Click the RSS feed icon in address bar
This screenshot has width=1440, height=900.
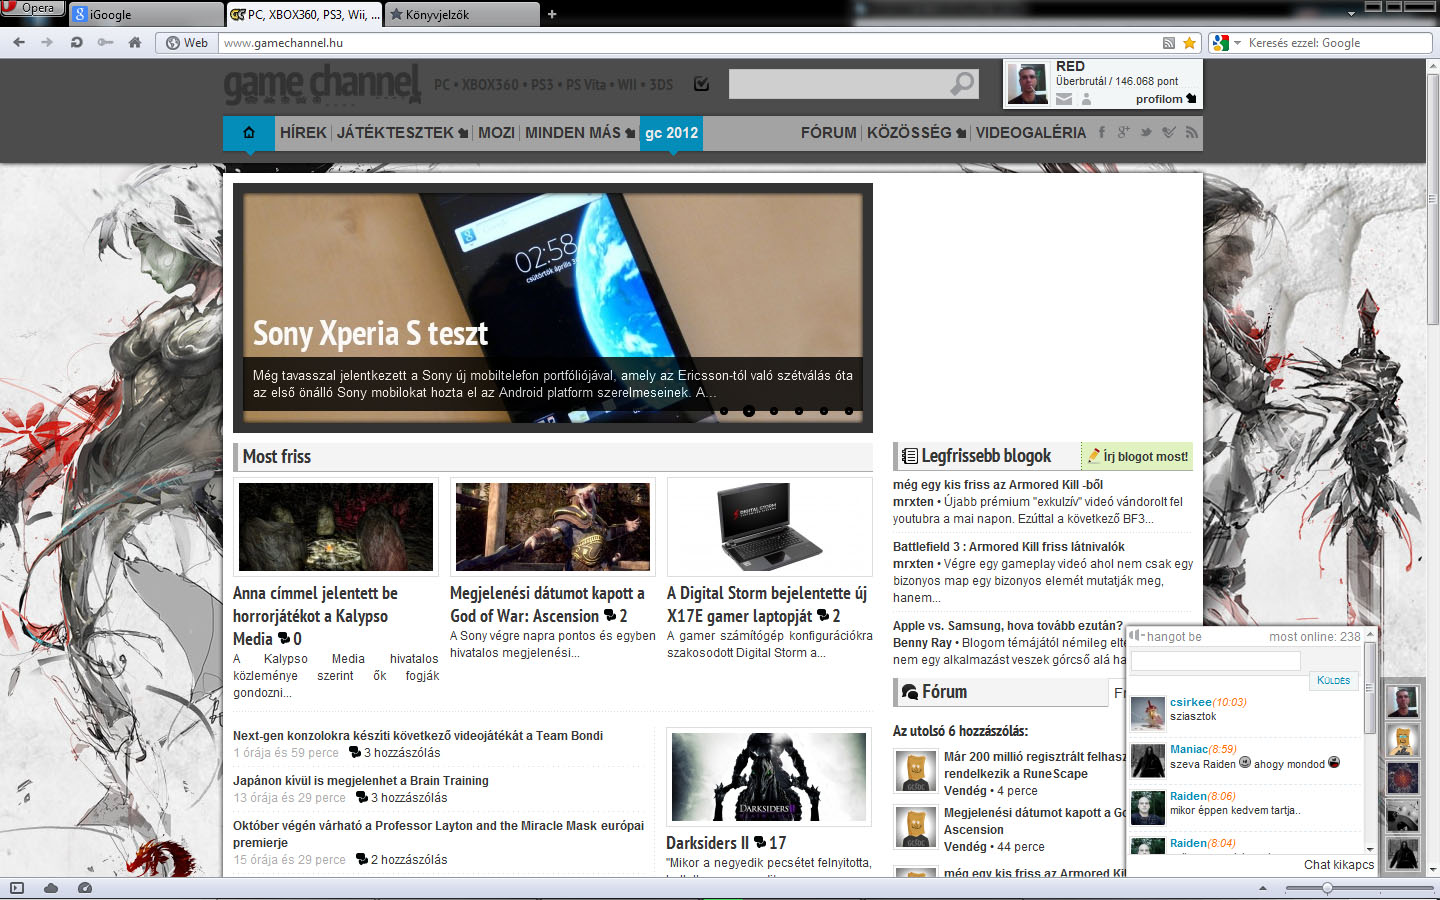1168,43
